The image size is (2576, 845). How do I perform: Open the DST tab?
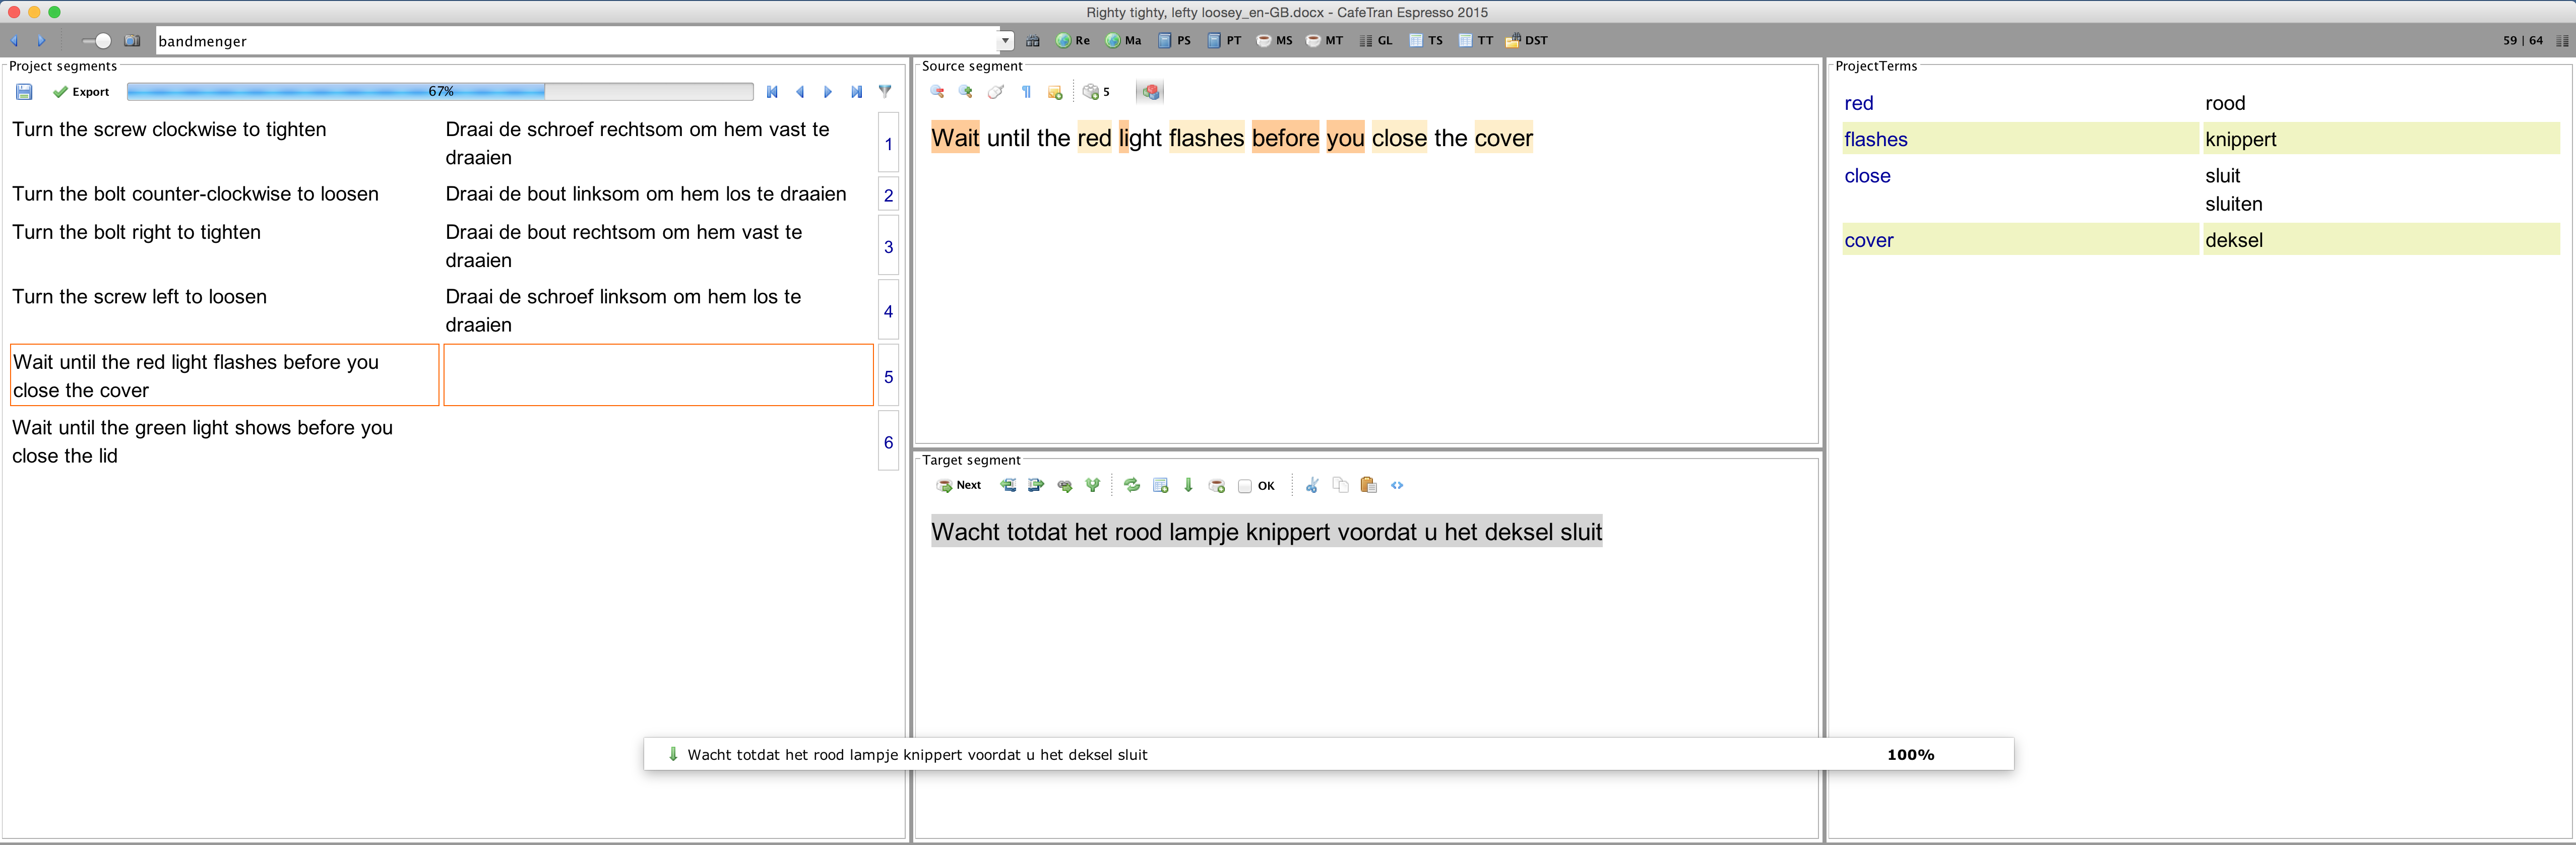pos(1526,41)
